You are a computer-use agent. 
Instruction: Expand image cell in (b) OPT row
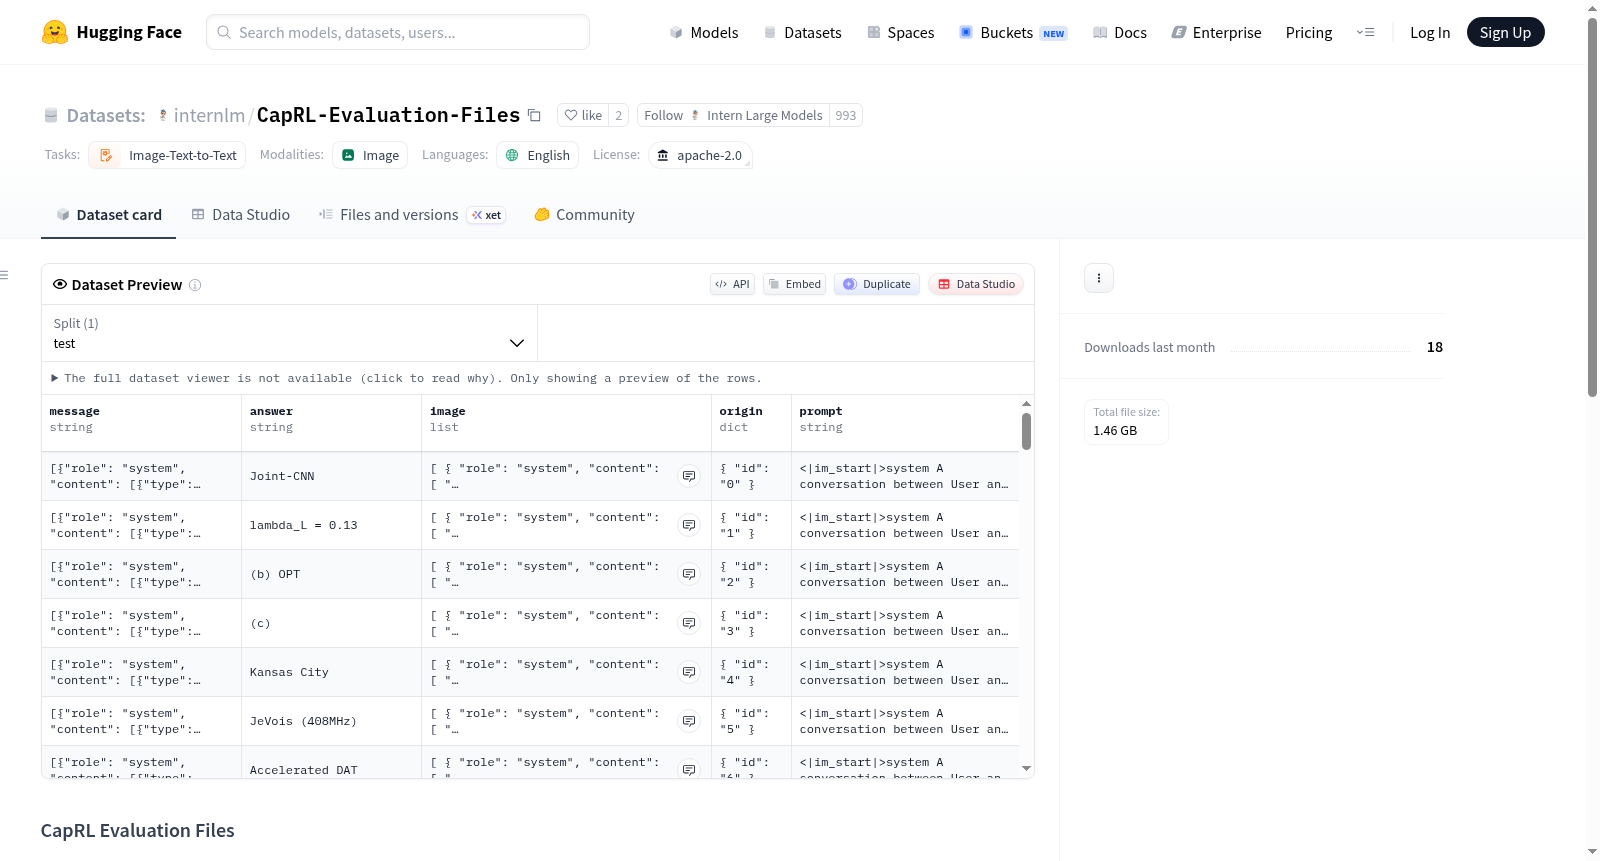pyautogui.click(x=689, y=574)
